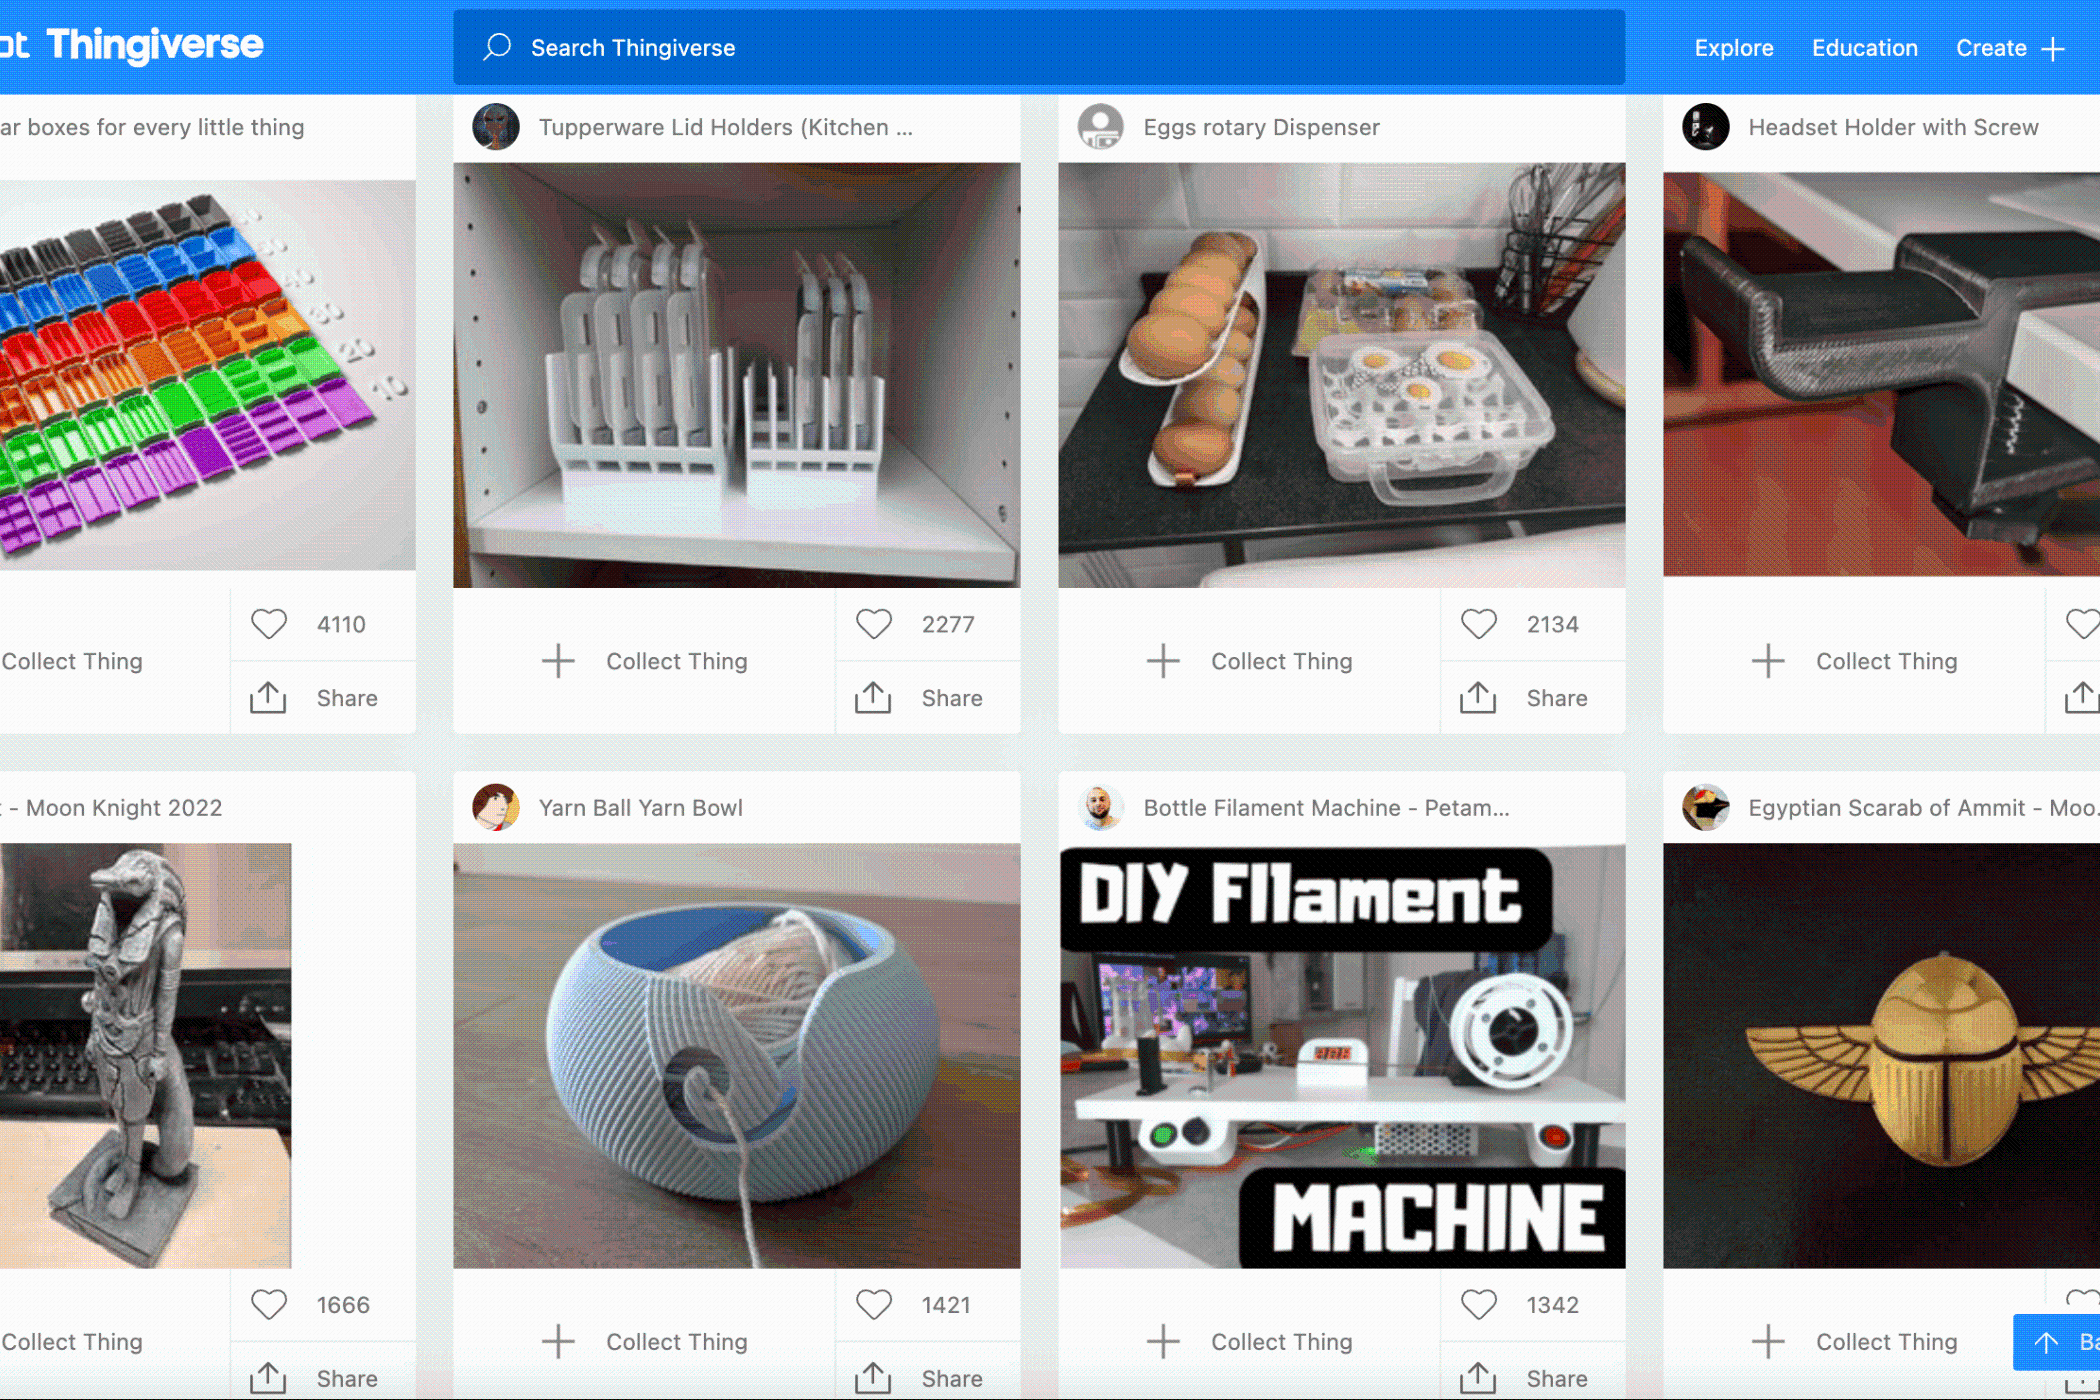
Task: Open the Tupperware Lid Holders title link
Action: point(726,127)
